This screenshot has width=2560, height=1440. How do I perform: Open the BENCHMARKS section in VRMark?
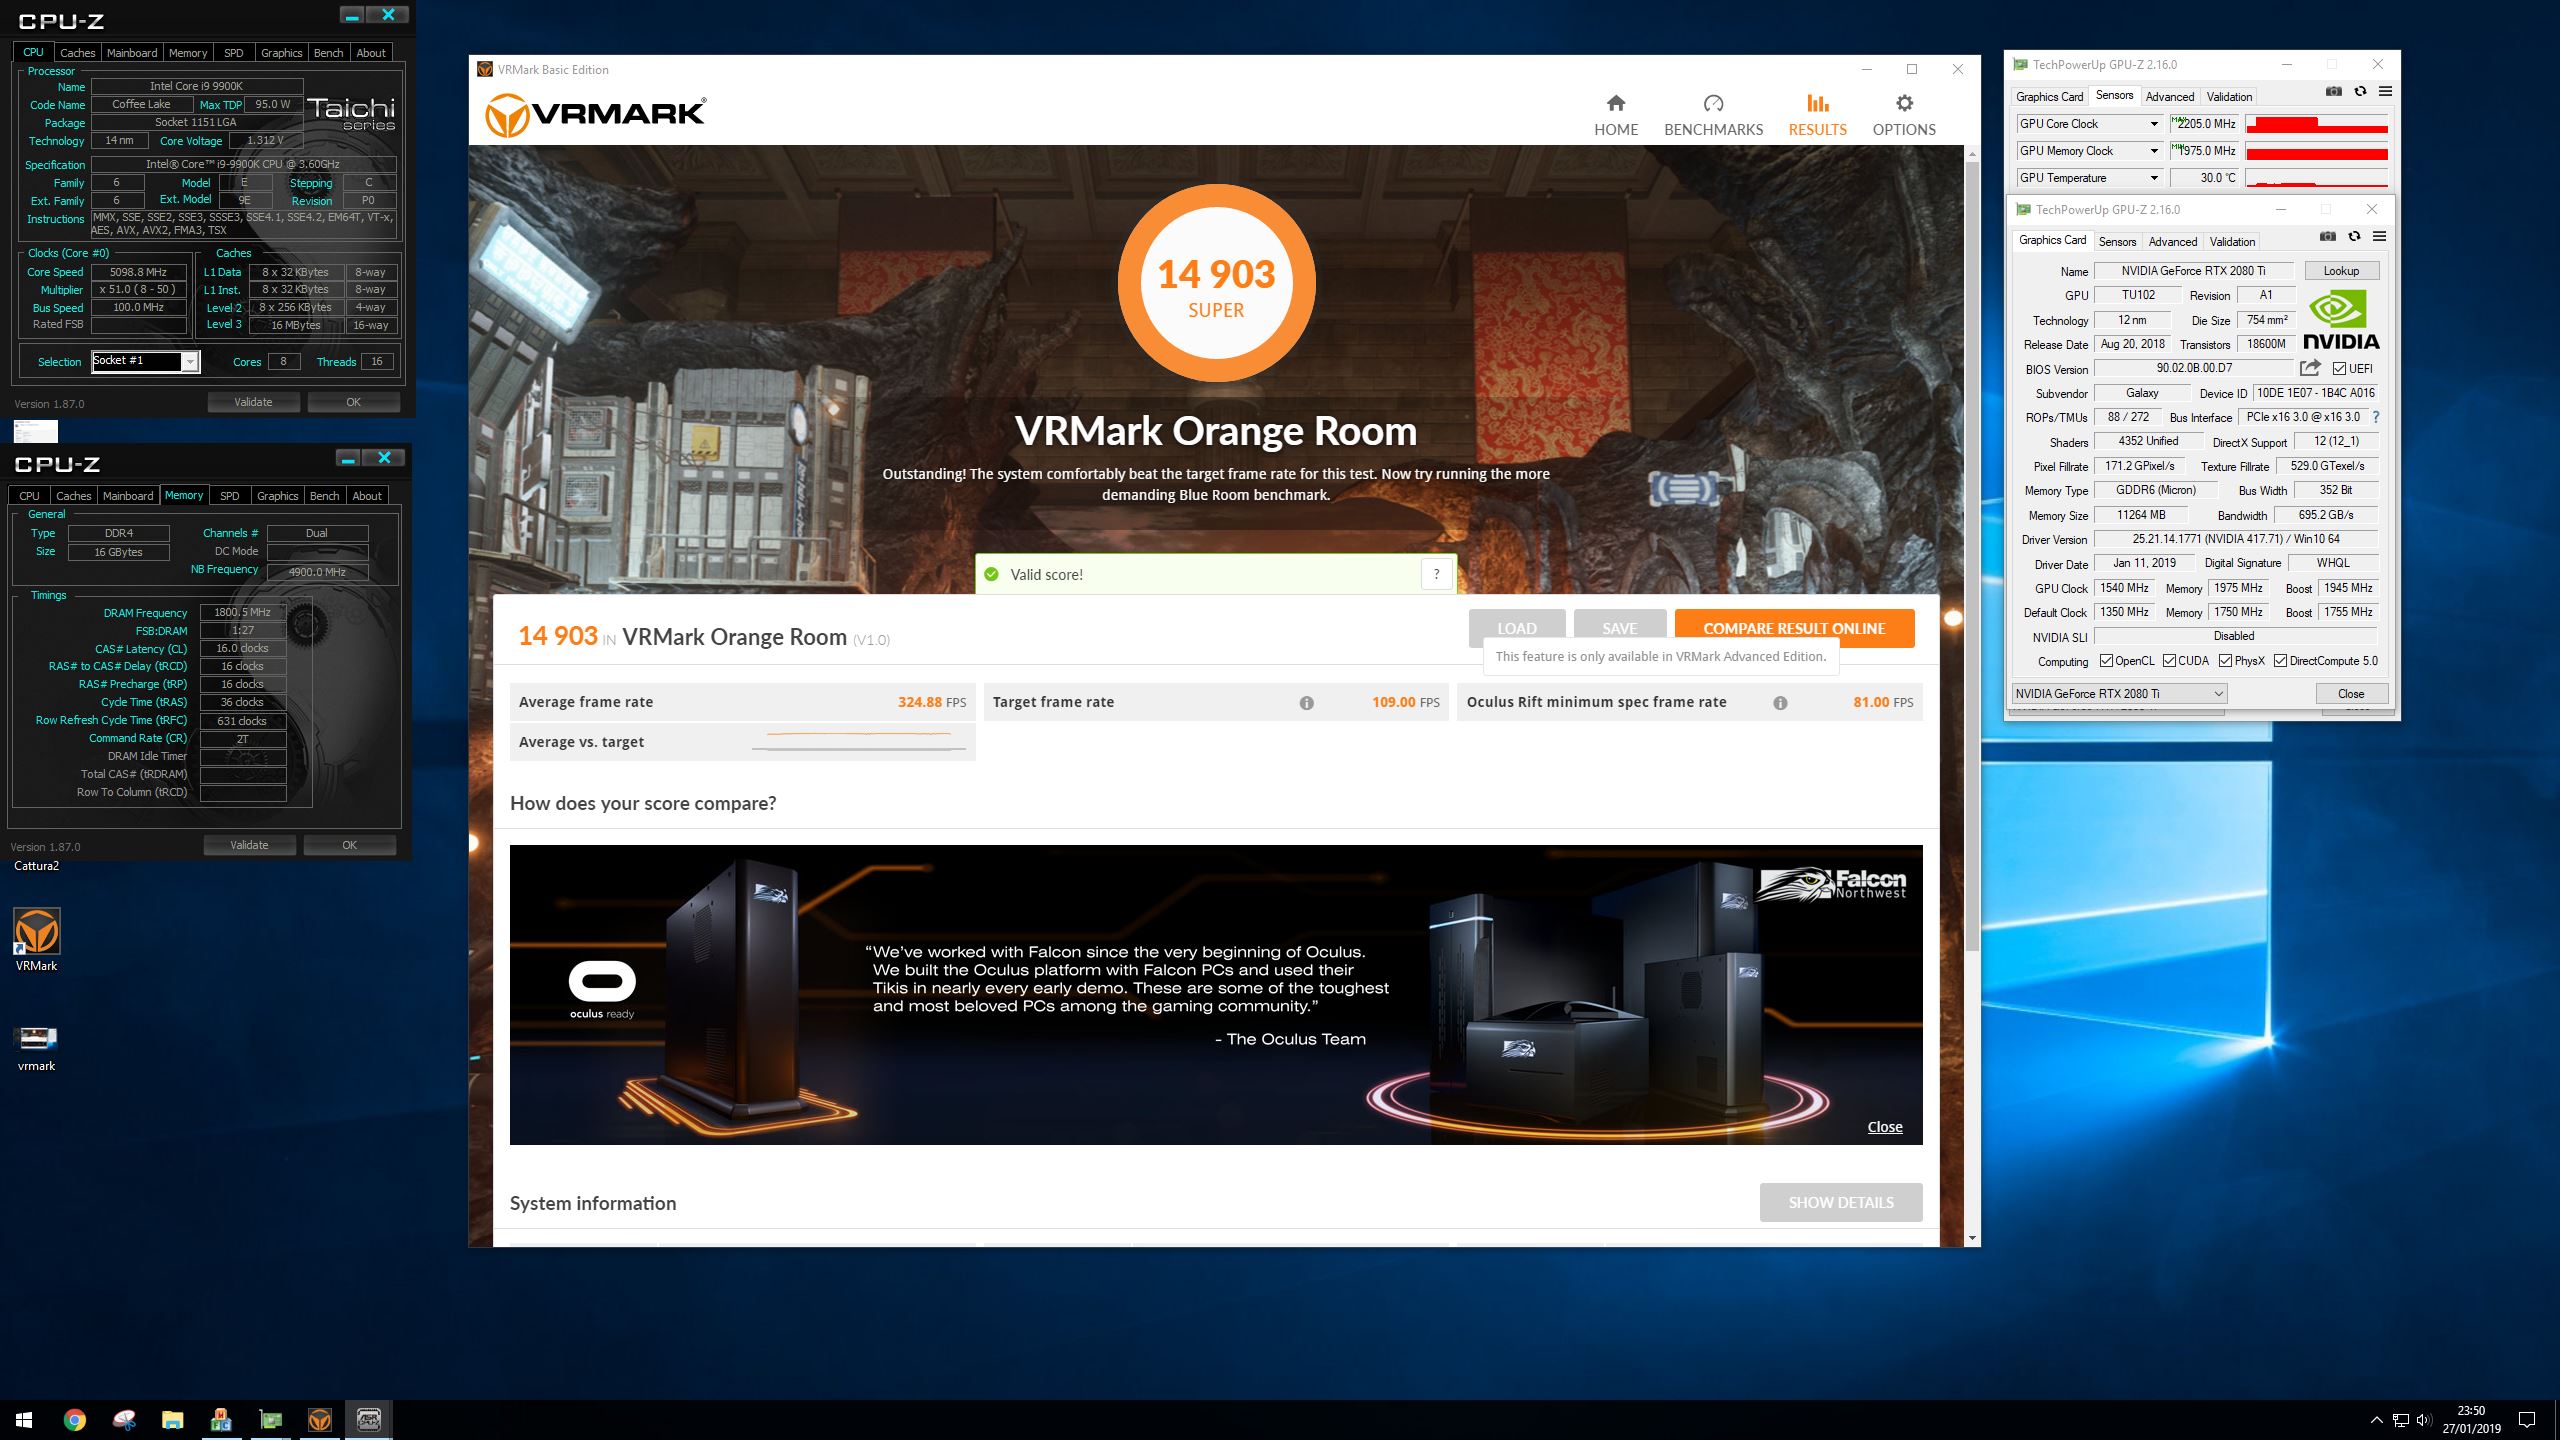(x=1713, y=115)
